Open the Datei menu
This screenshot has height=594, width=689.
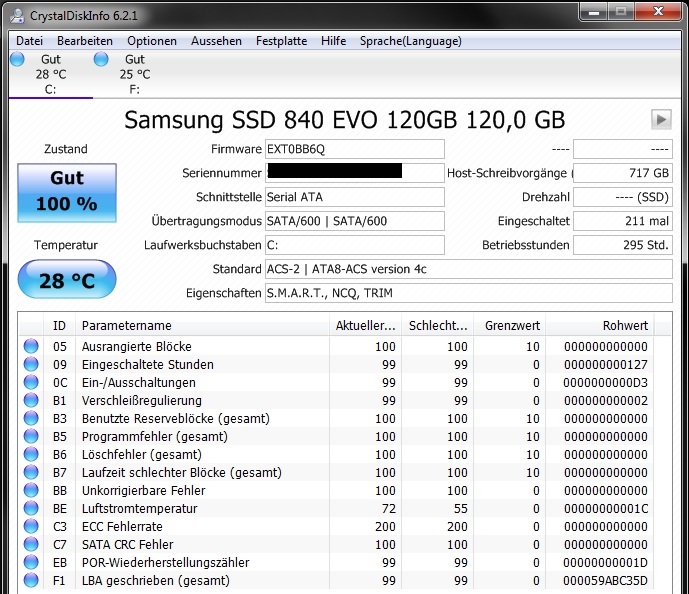(29, 41)
